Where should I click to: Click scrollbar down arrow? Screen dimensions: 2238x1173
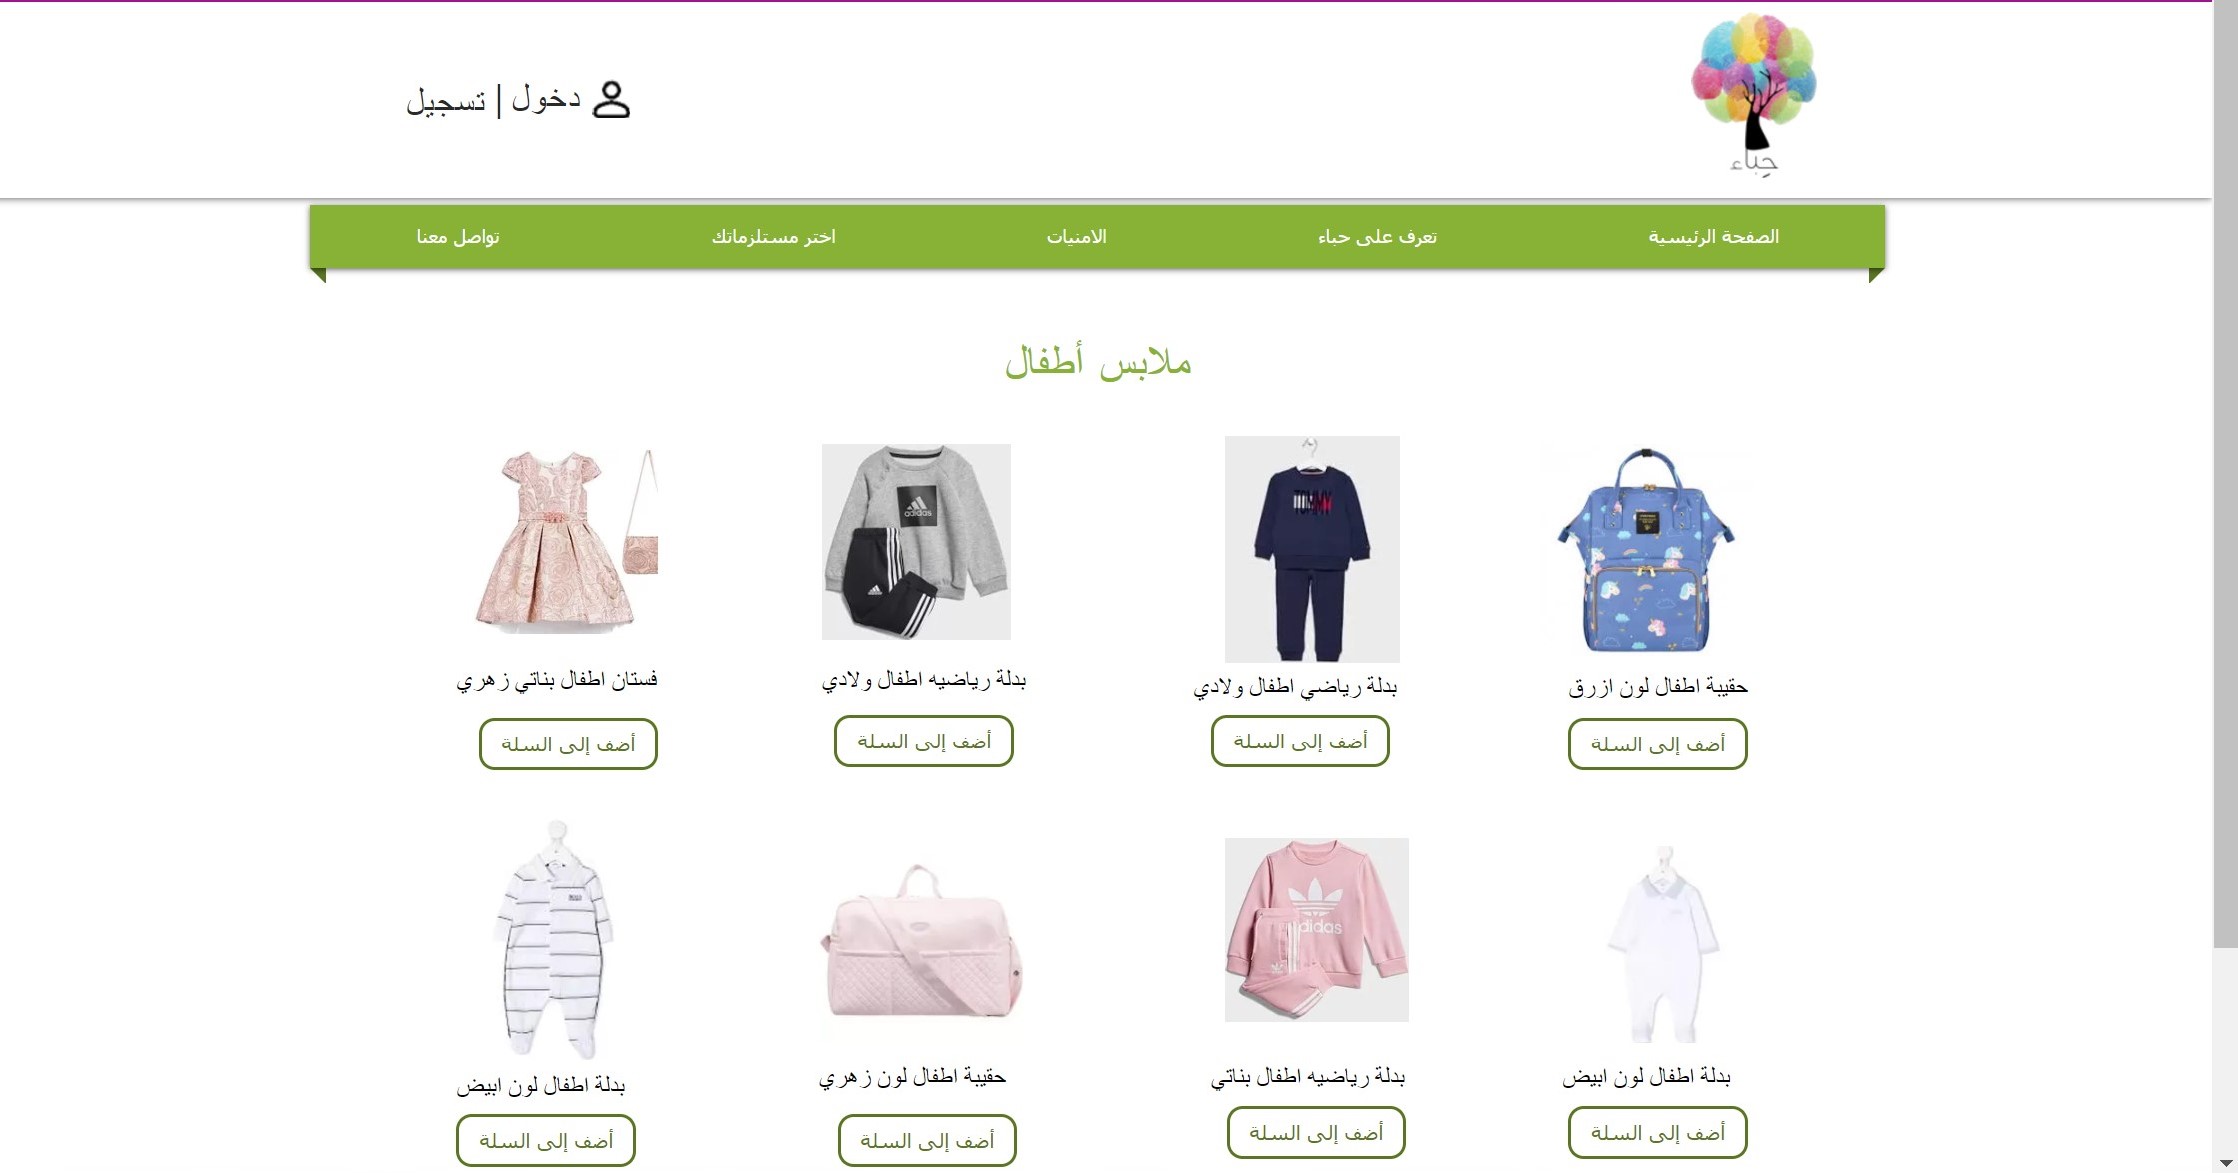[2225, 1163]
